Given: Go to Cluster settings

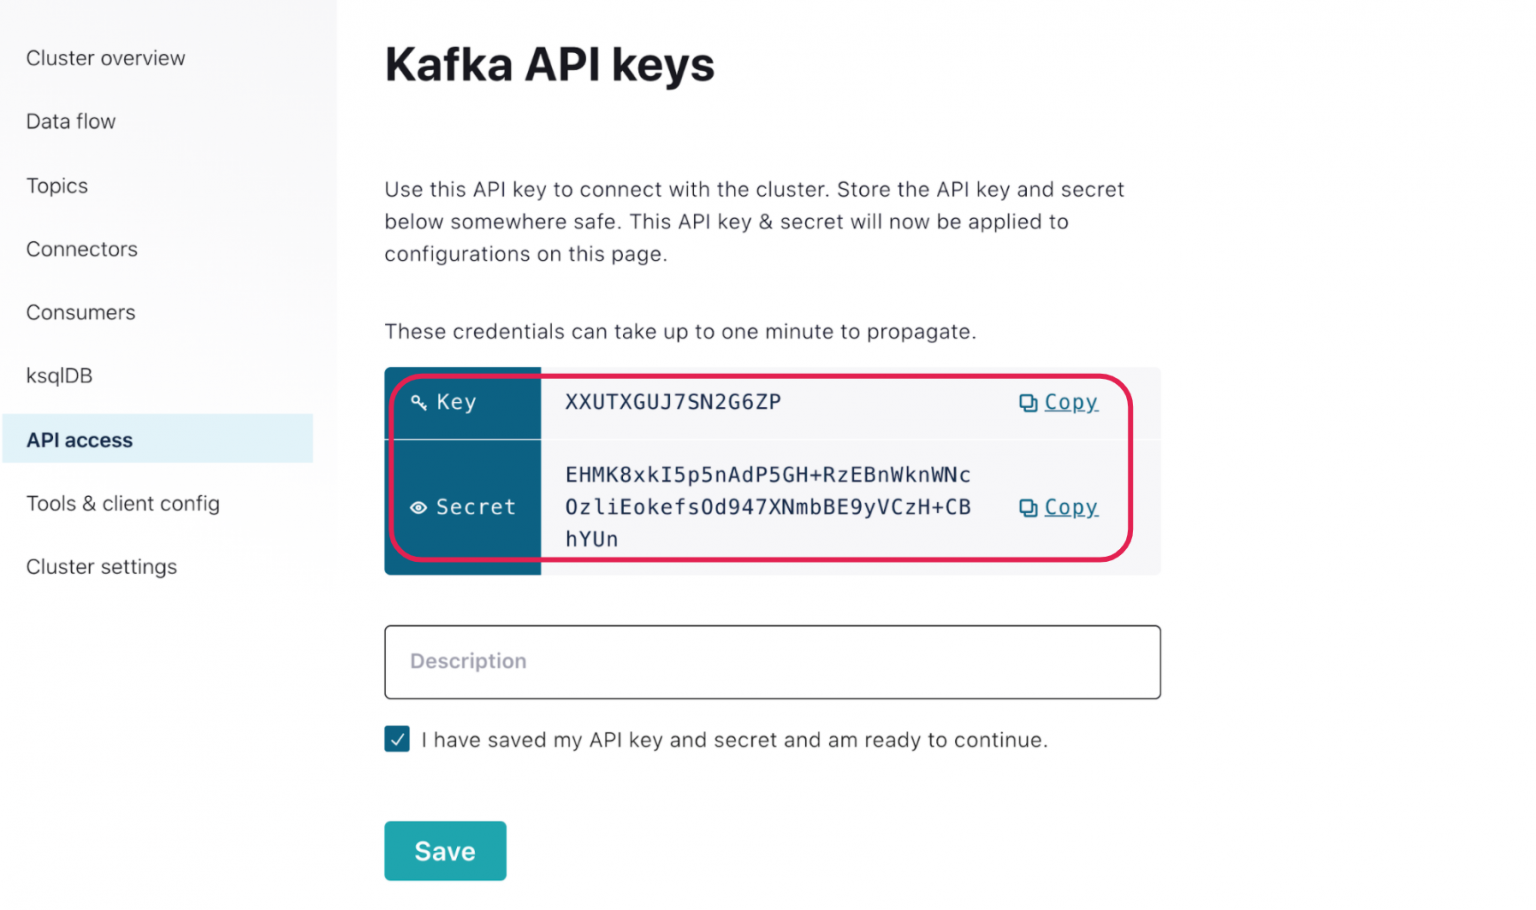Looking at the screenshot, I should [x=101, y=567].
